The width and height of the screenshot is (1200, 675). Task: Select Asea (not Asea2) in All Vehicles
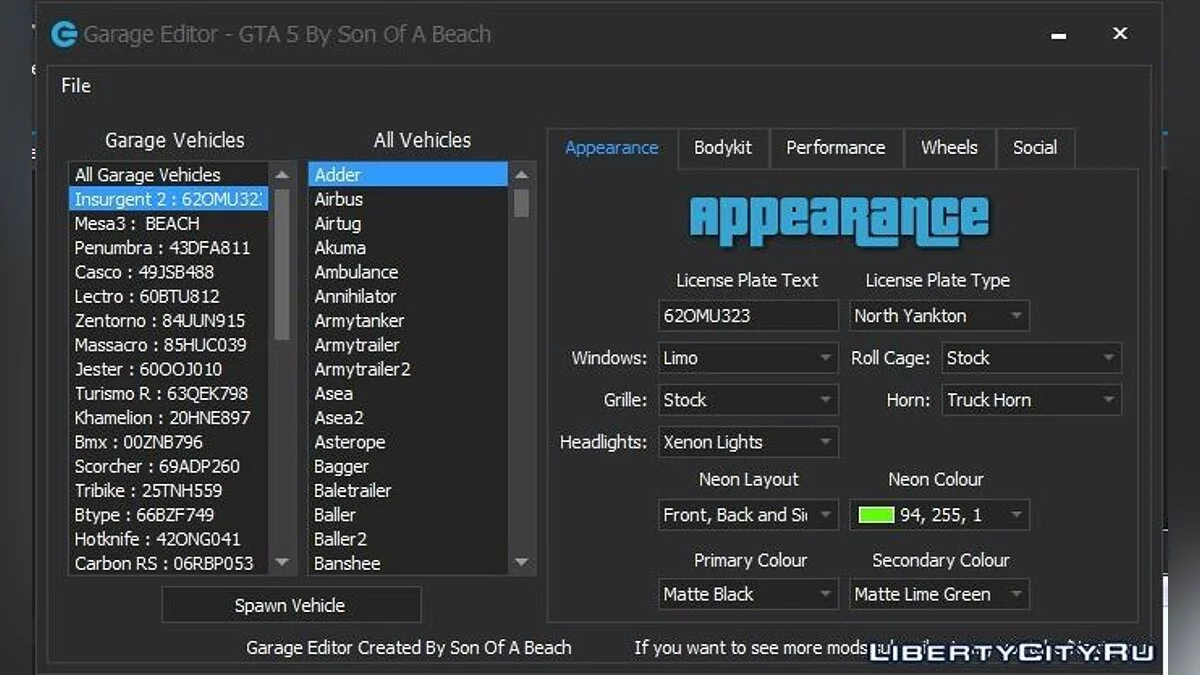coord(408,393)
